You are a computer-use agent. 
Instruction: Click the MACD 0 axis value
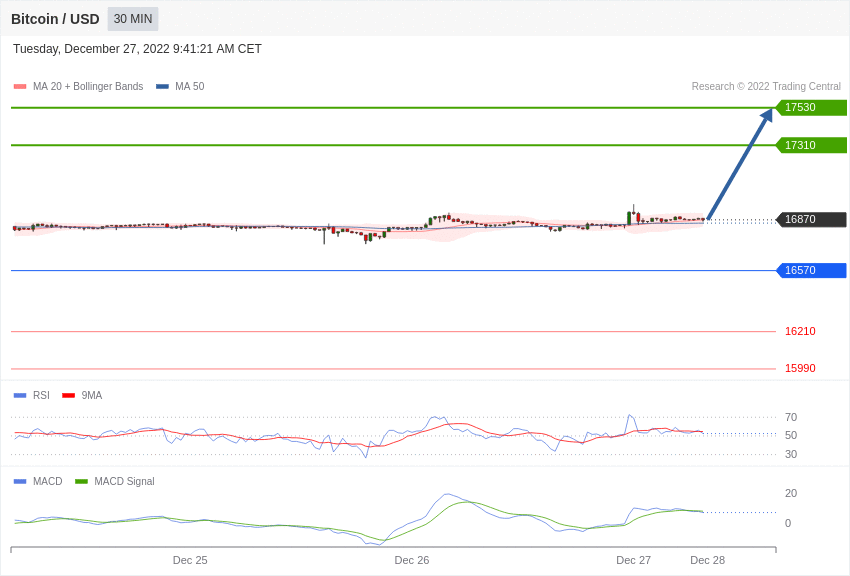pos(788,523)
